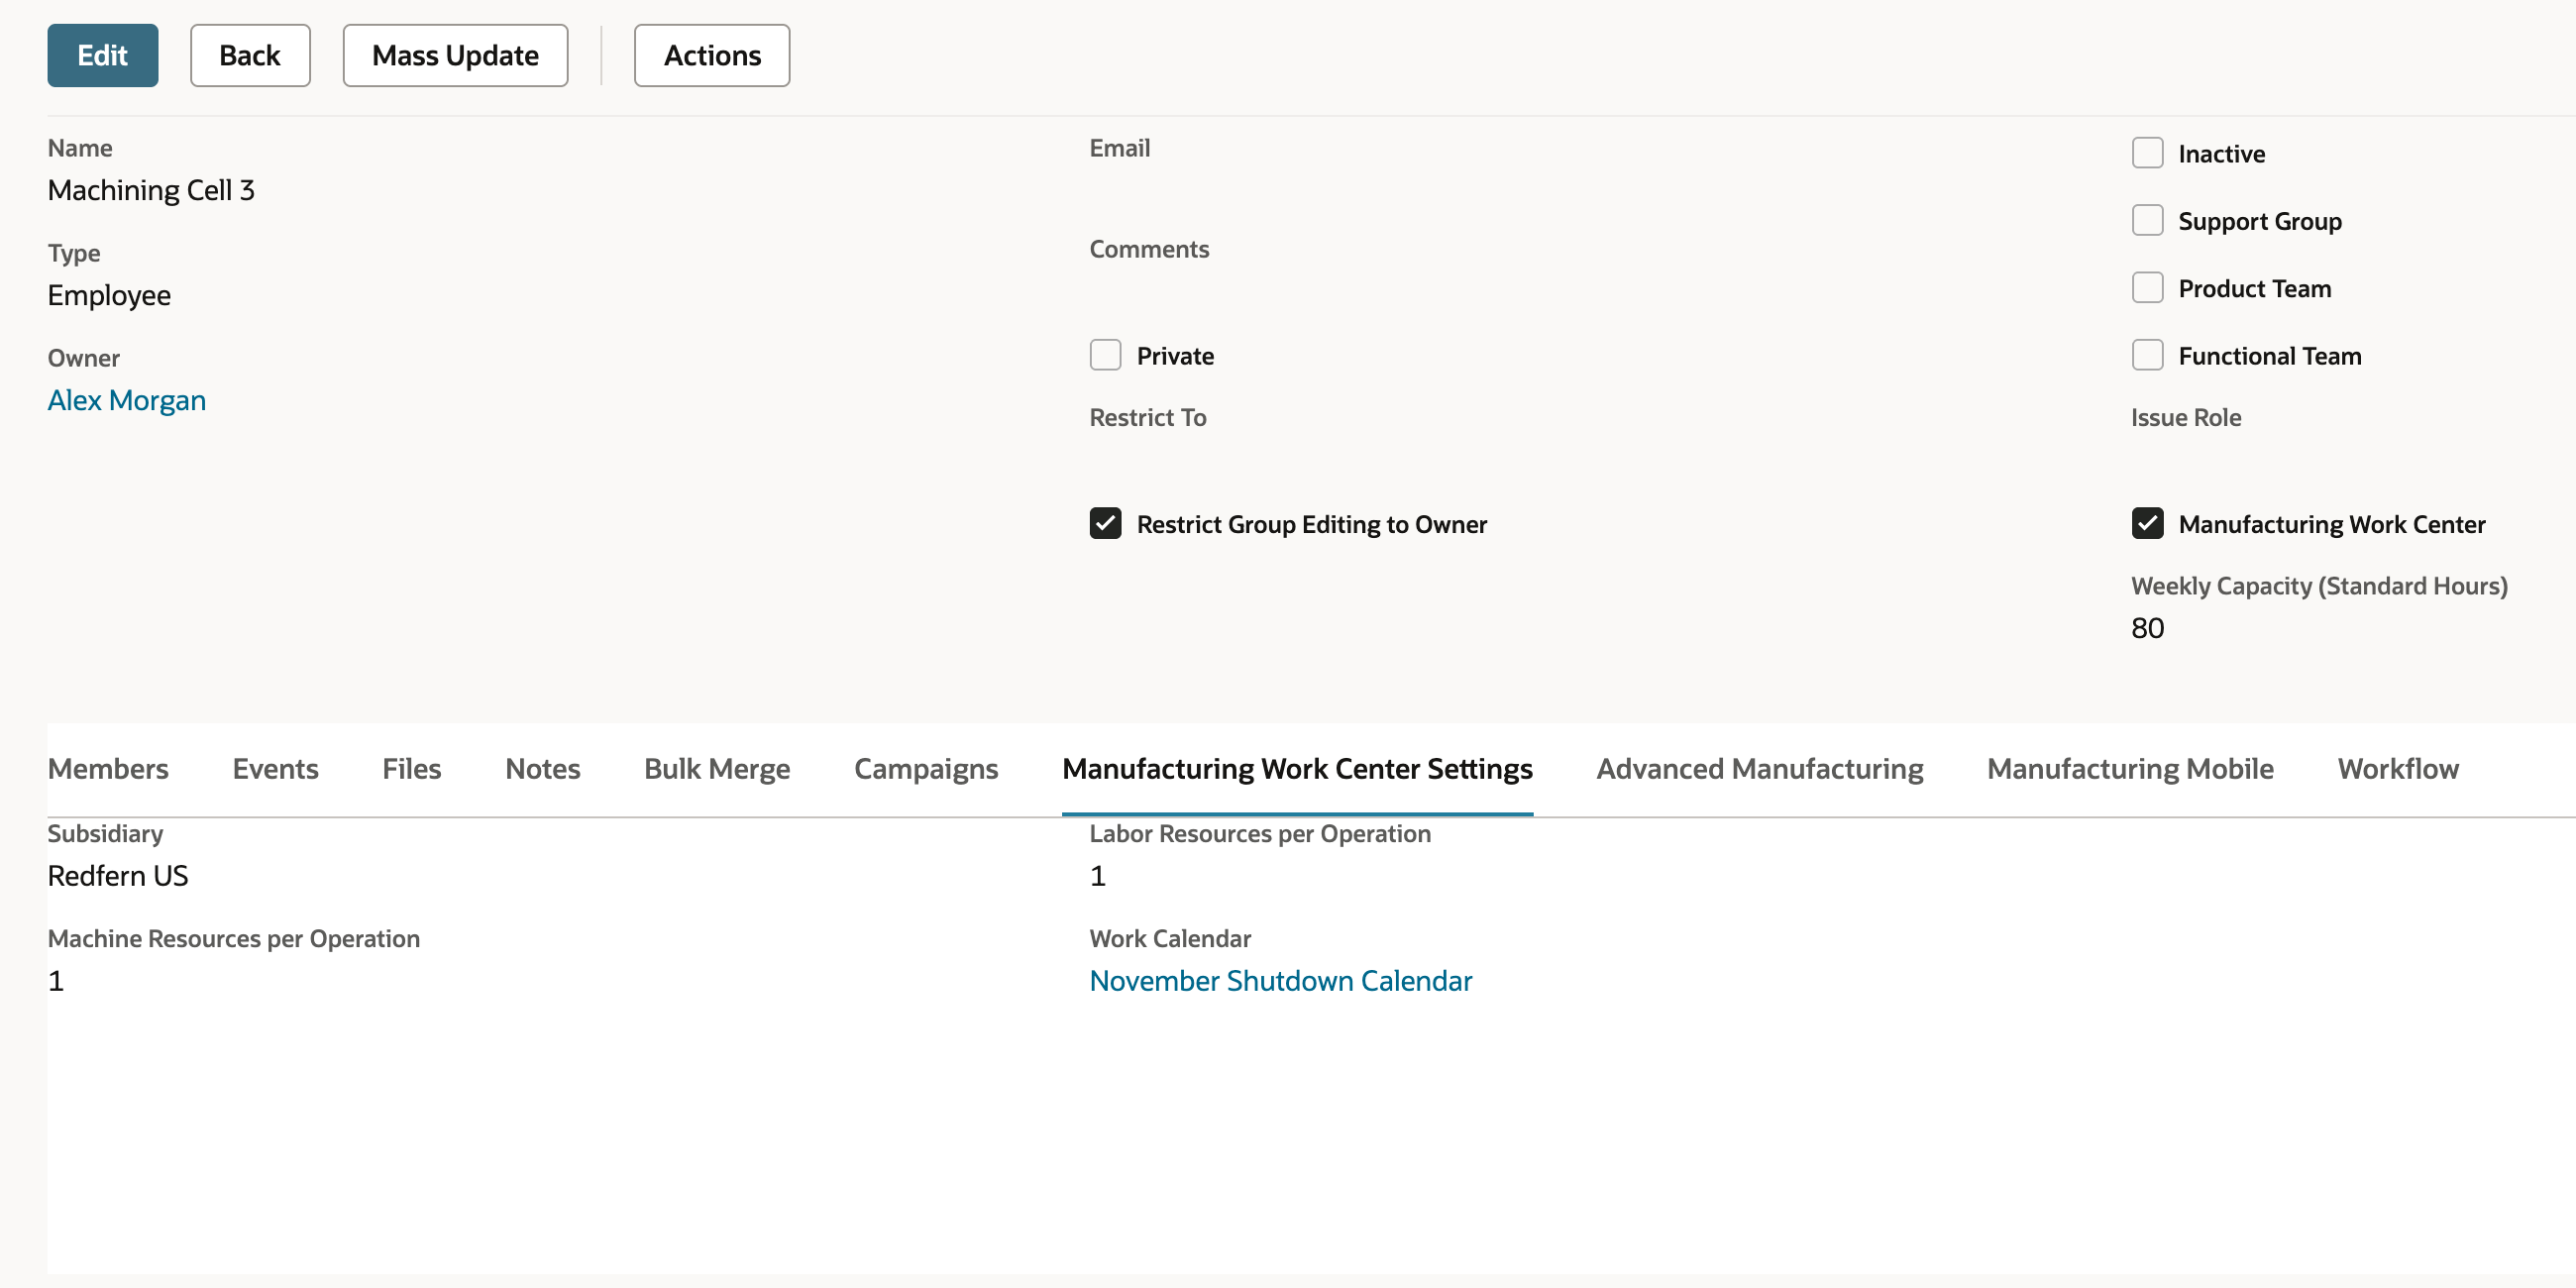Open the Files tab
2576x1288 pixels.
411,768
